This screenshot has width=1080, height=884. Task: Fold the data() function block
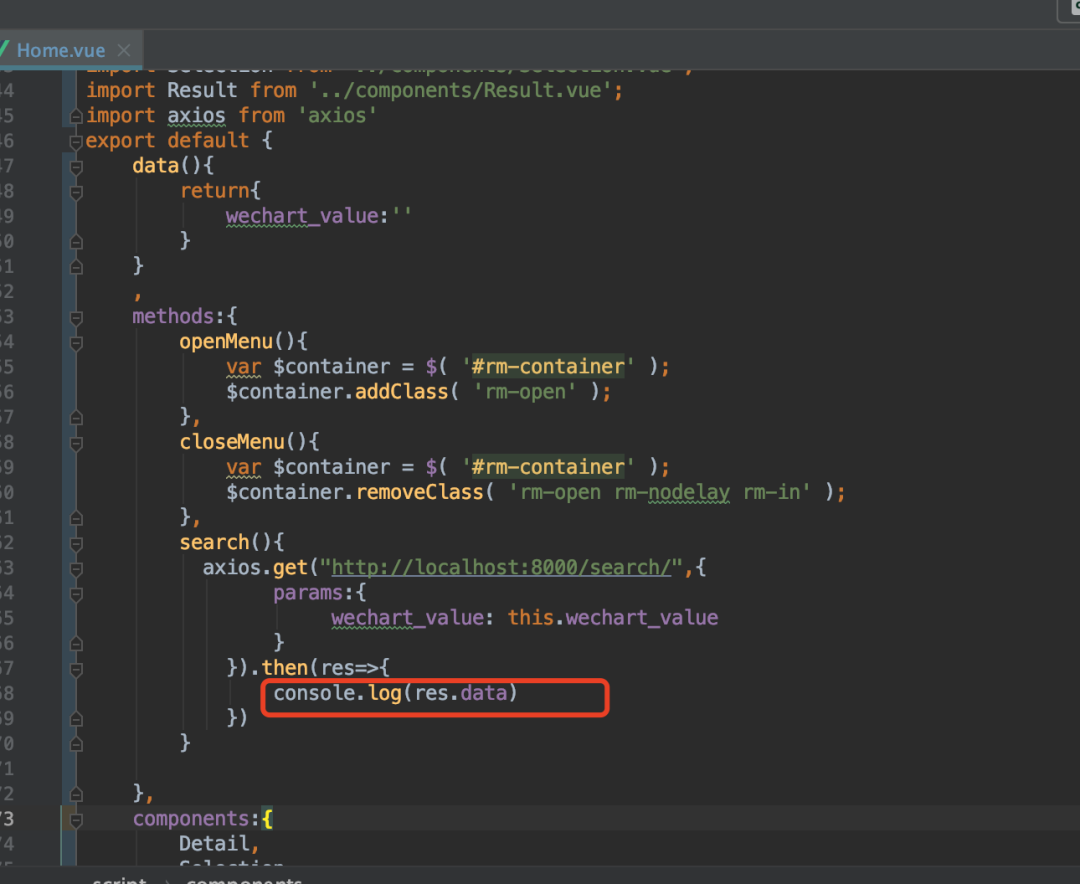pyautogui.click(x=76, y=167)
